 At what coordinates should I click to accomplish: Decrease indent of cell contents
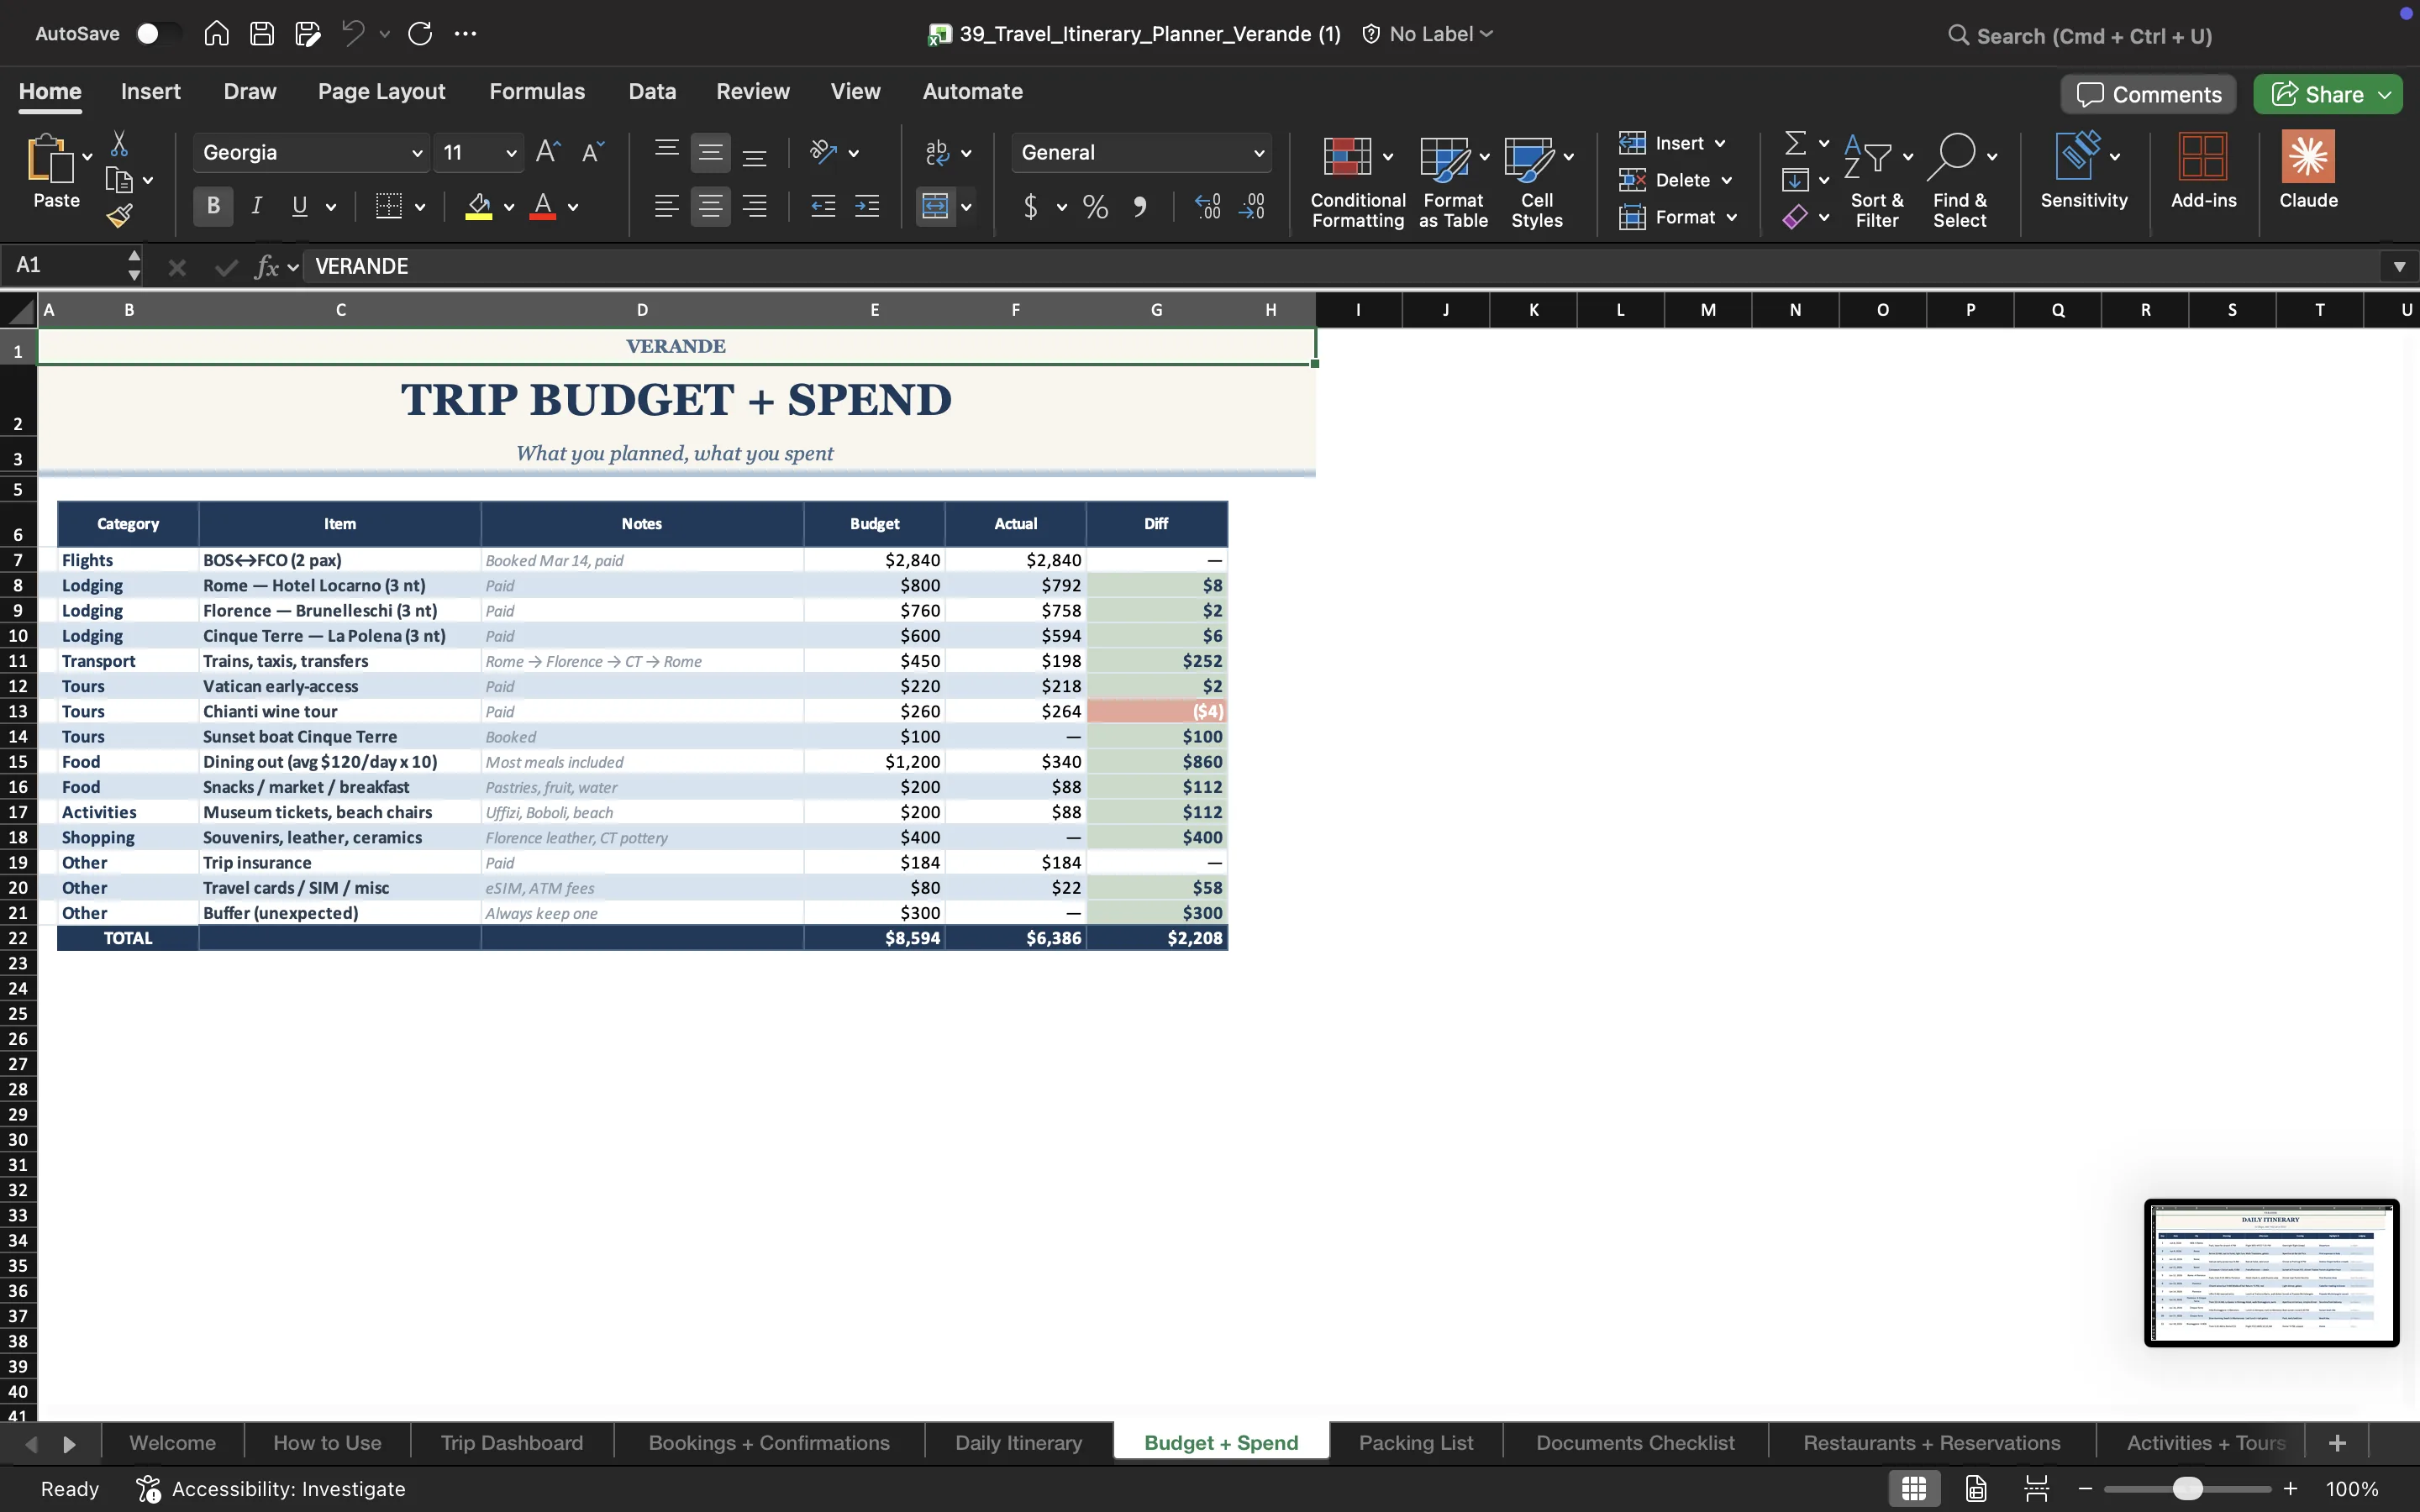(x=823, y=207)
